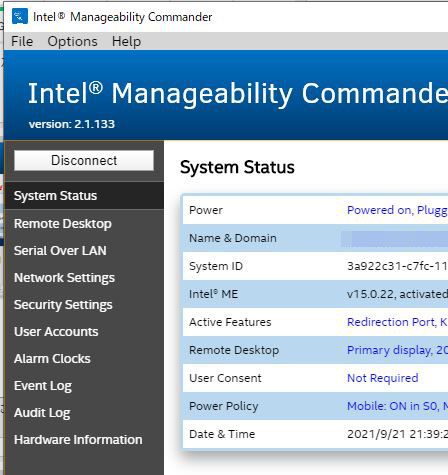The height and width of the screenshot is (475, 448).
Task: Open the Hardware Information section
Action: click(78, 440)
